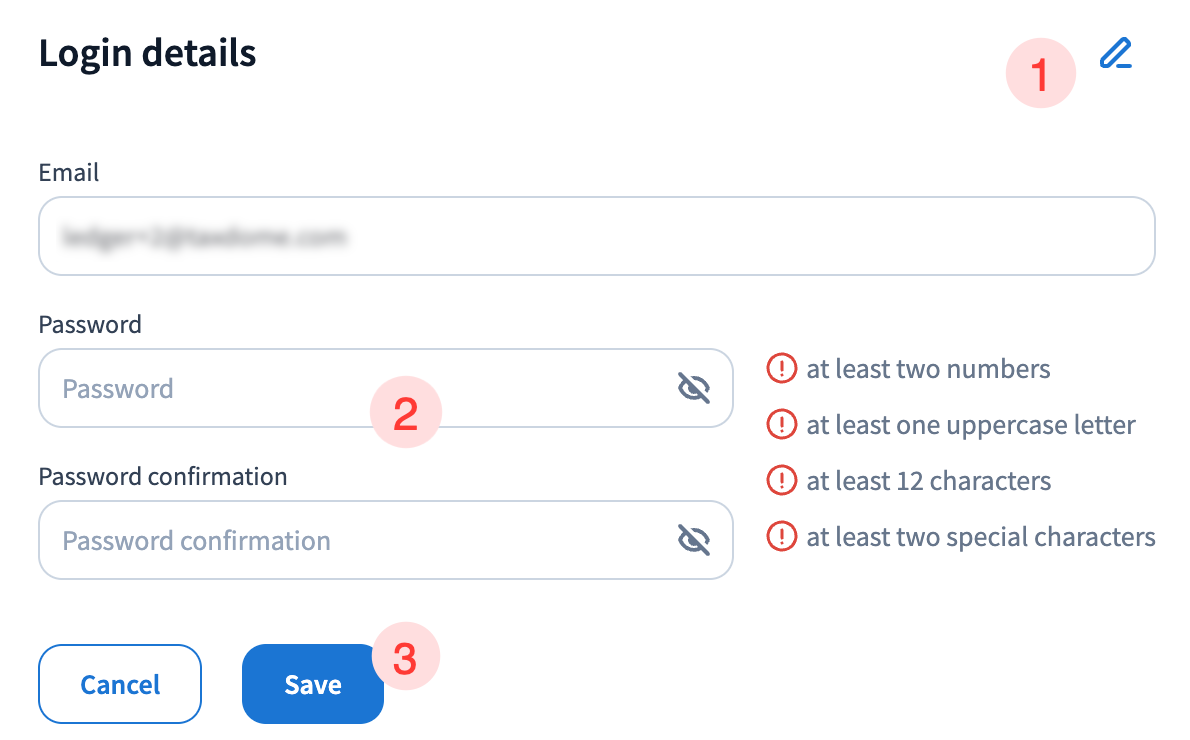Click warning icon beside 'two special characters'
The image size is (1190, 740).
781,537
